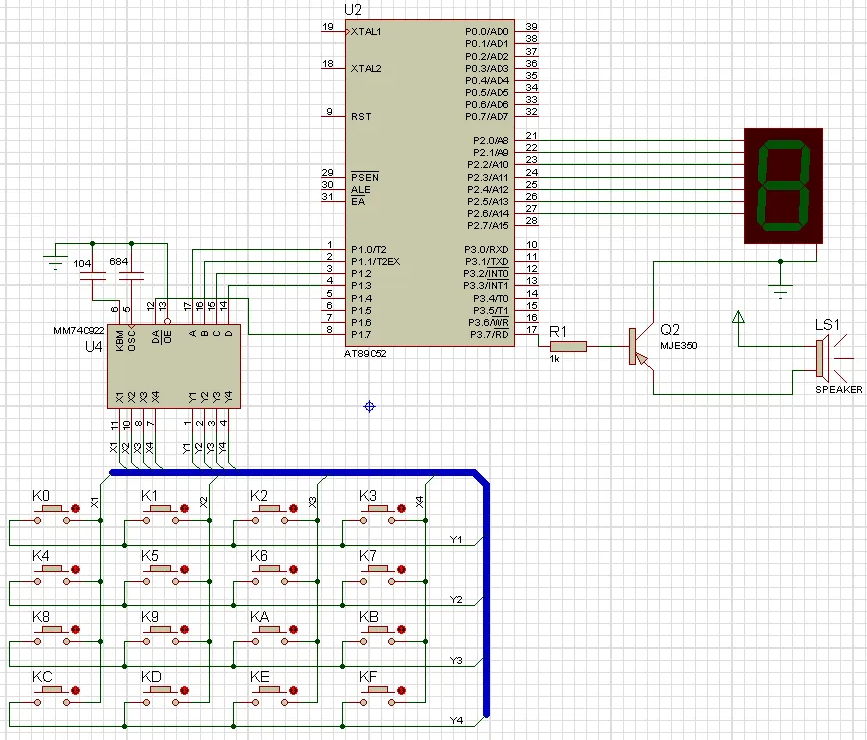The height and width of the screenshot is (740, 867).
Task: Click the X1 wire label beside button K0
Action: coord(95,503)
